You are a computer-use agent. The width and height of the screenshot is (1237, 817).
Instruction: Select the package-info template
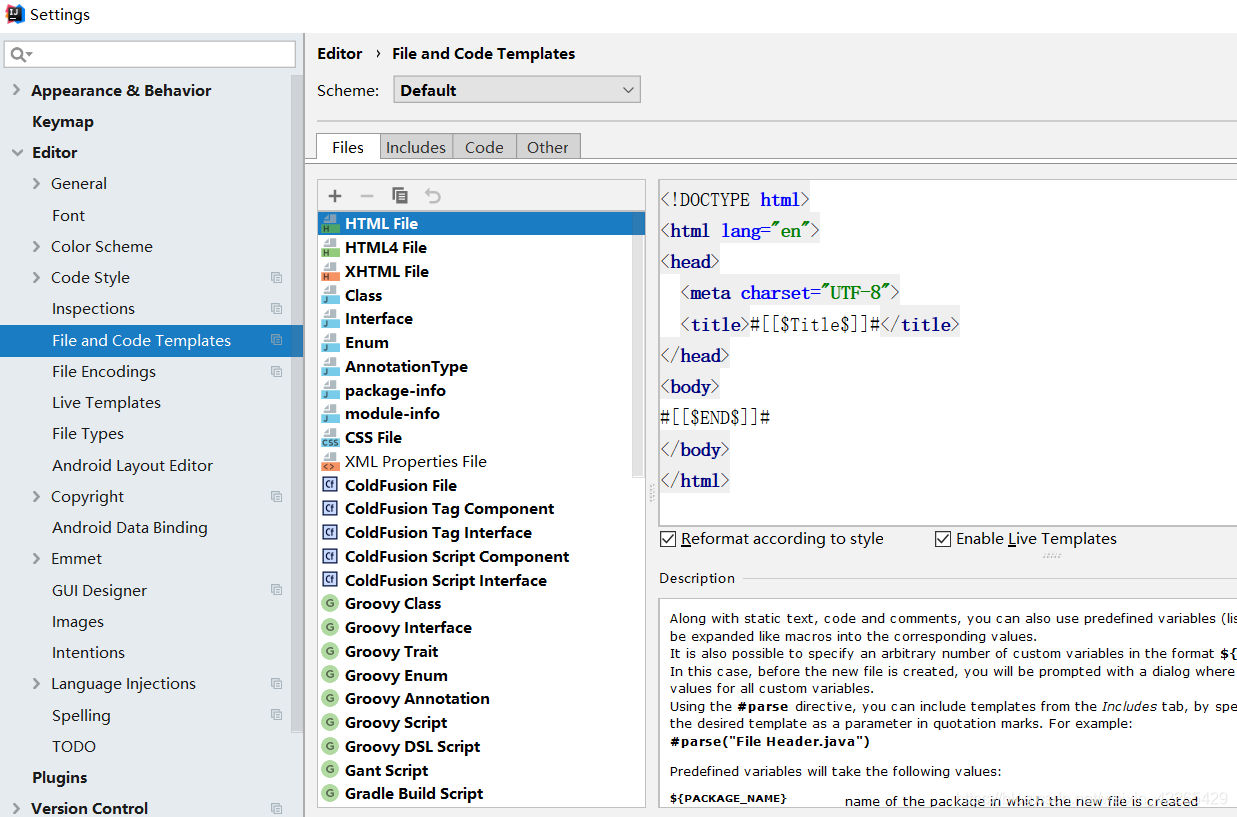coord(395,391)
